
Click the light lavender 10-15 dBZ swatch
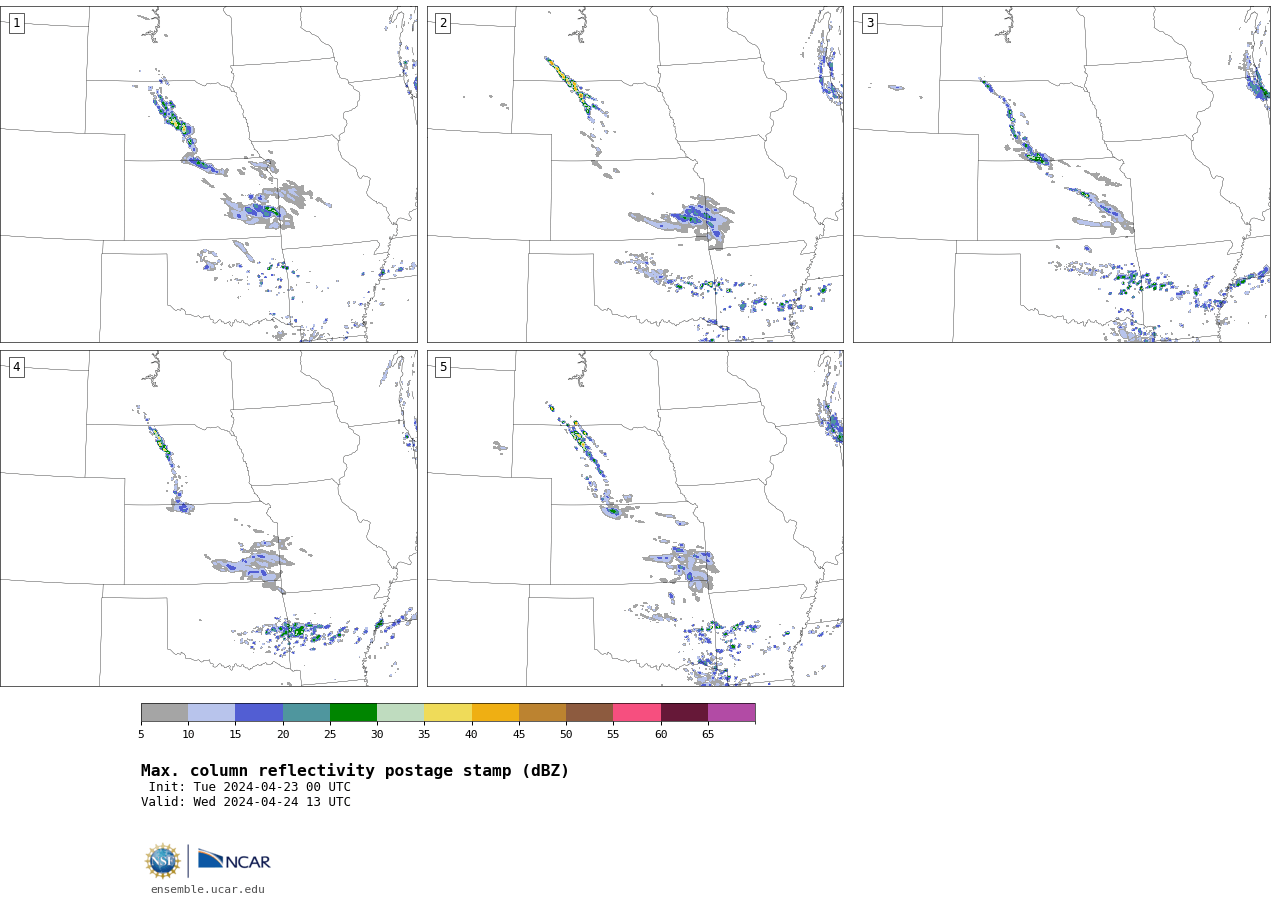click(x=211, y=713)
